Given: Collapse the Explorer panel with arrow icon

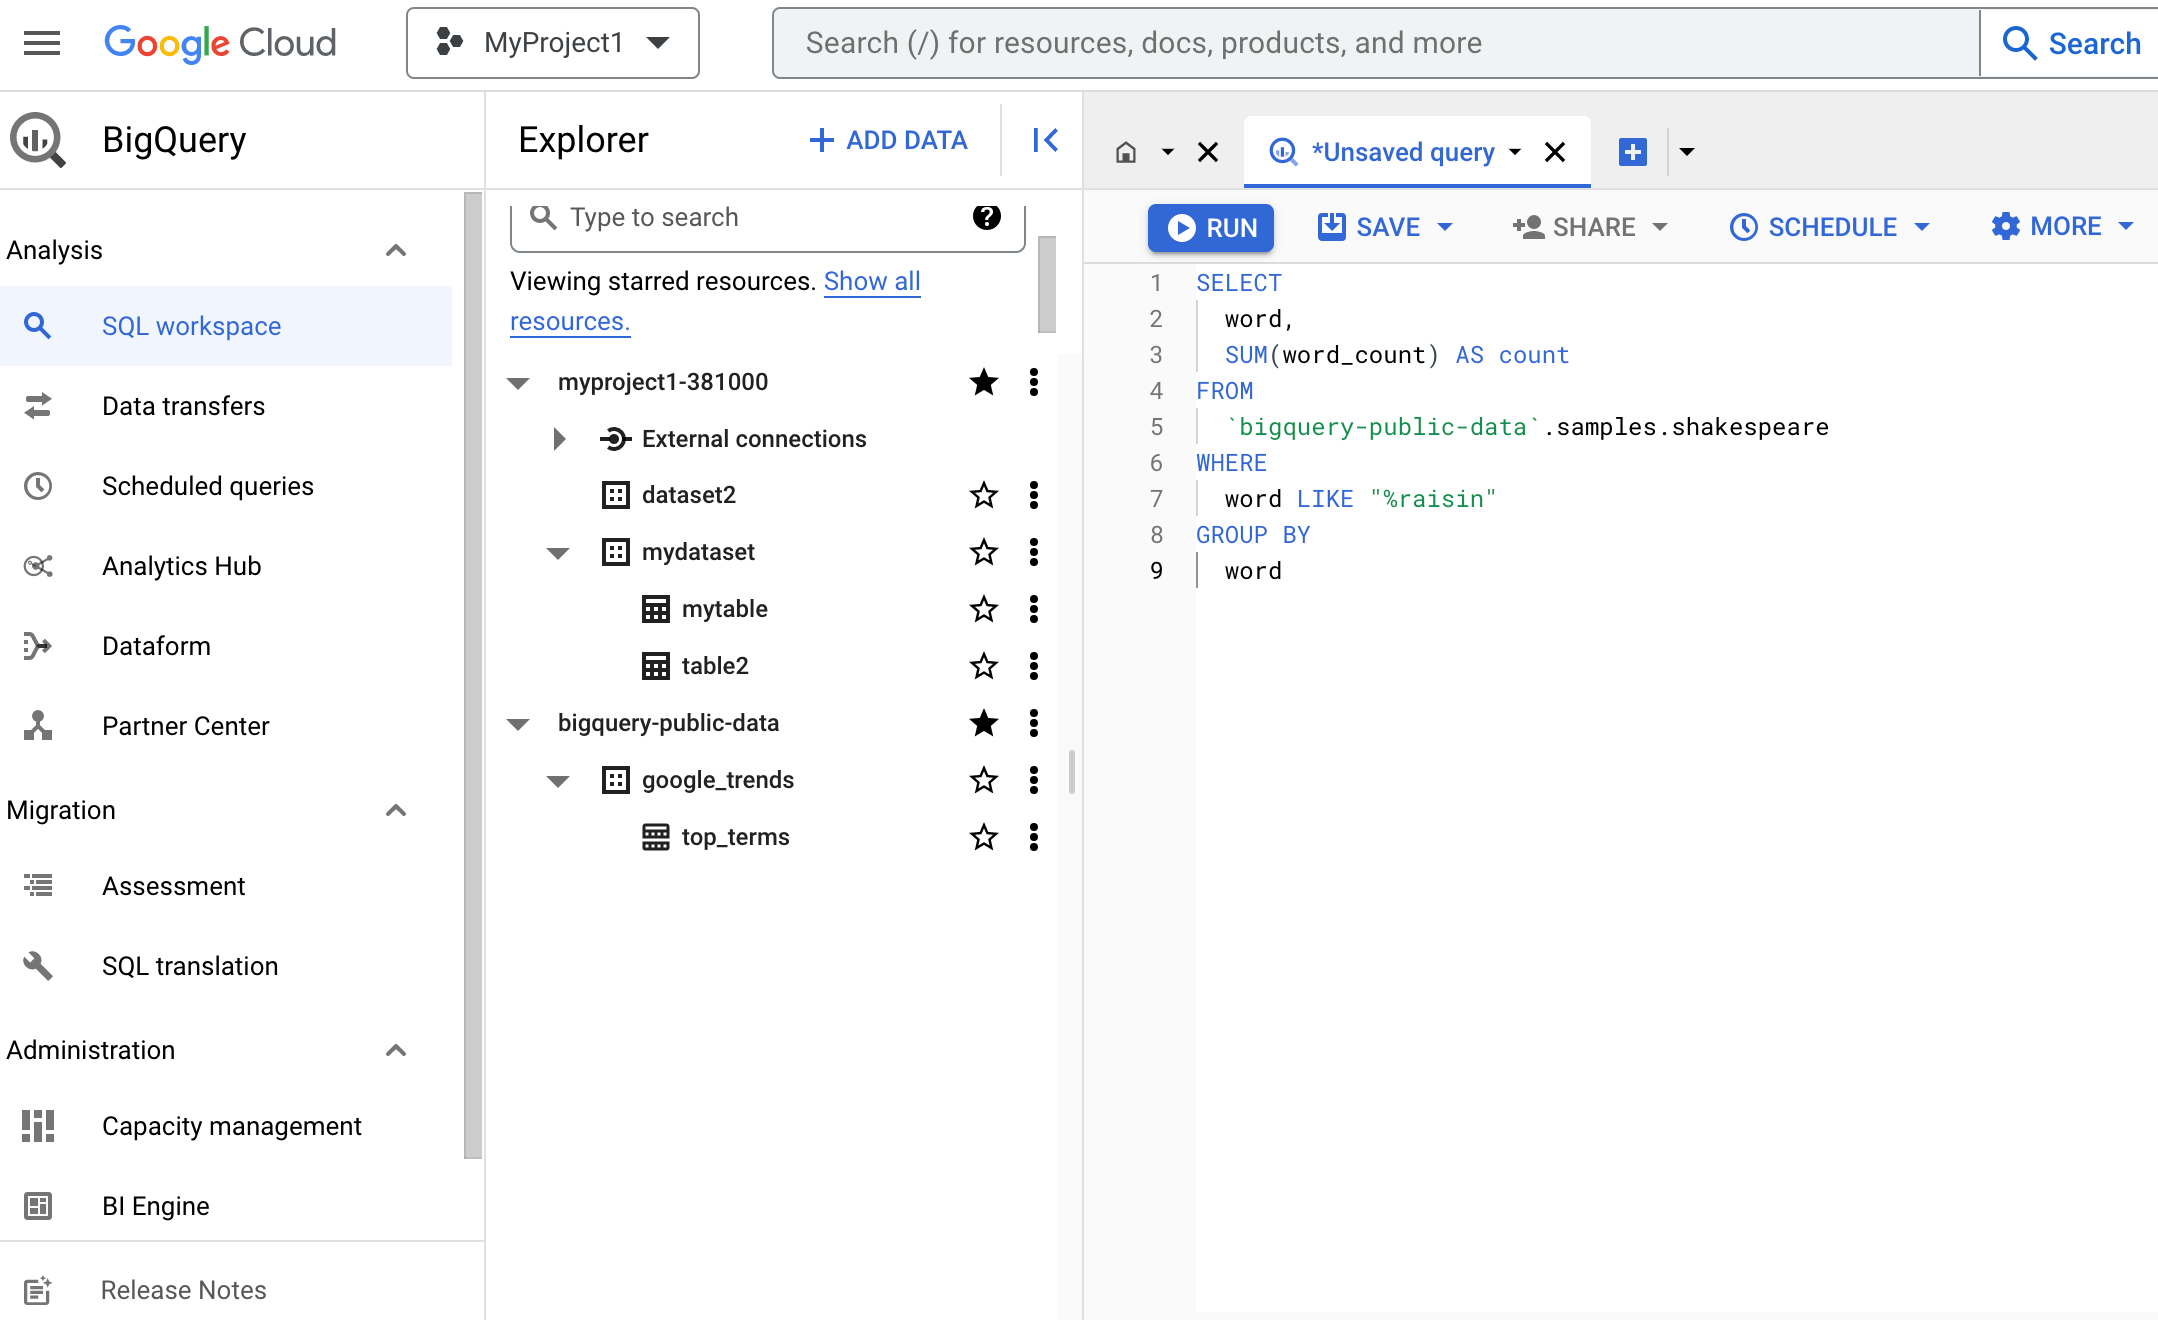Looking at the screenshot, I should click(x=1045, y=140).
